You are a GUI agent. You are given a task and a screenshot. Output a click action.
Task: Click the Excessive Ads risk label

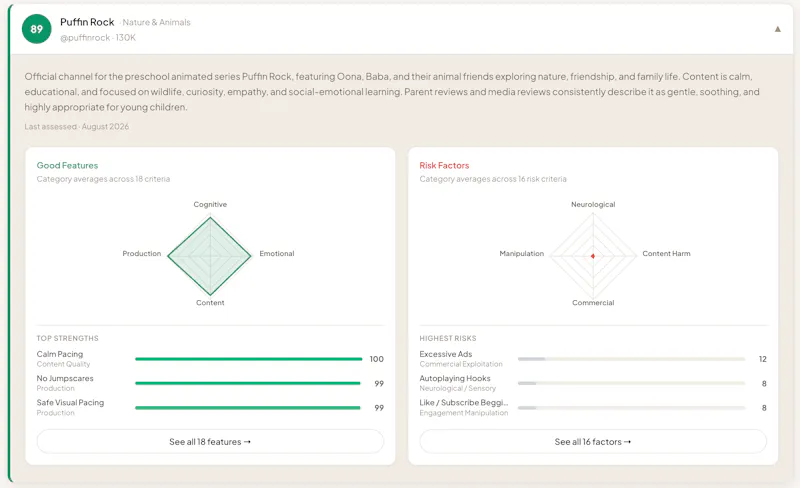pos(446,354)
